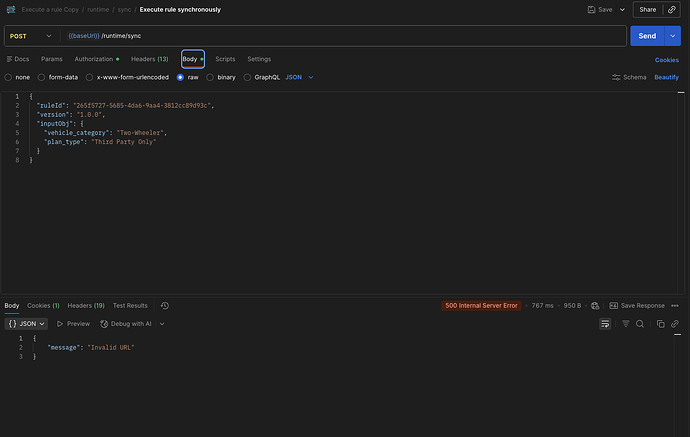Open Schema settings sliders icon
The width and height of the screenshot is (690, 437).
click(616, 77)
